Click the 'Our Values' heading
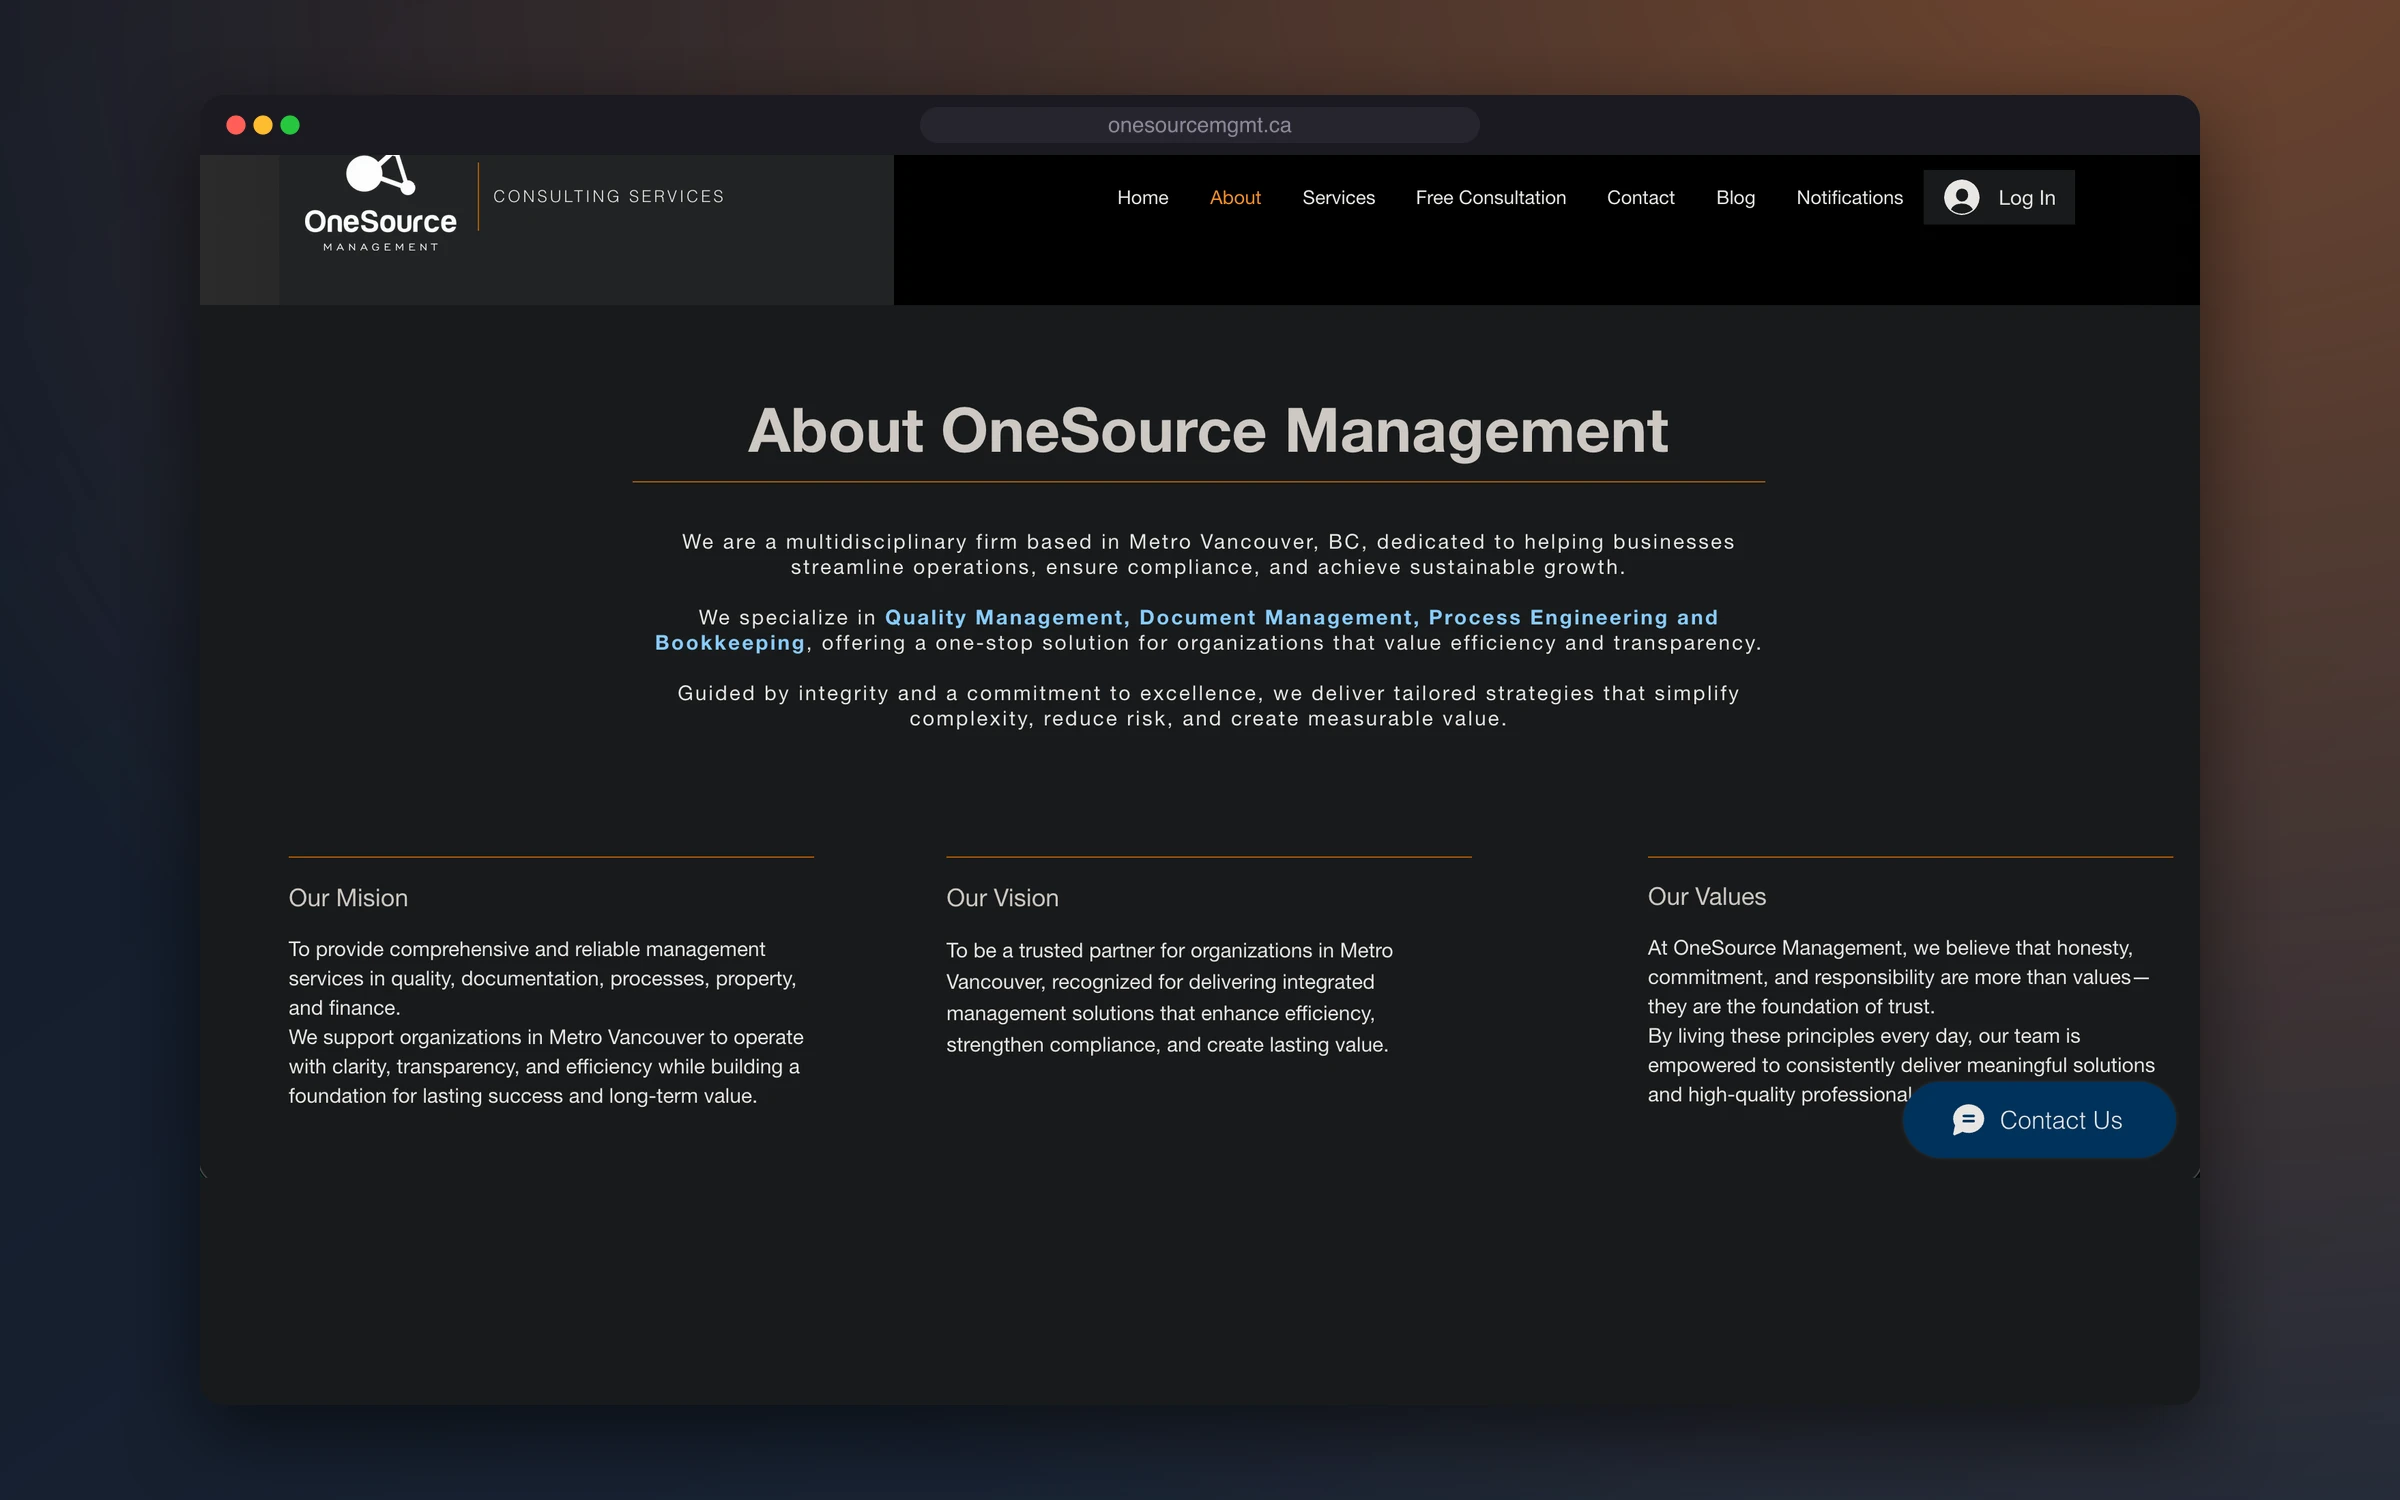The width and height of the screenshot is (2400, 1500). [1706, 897]
